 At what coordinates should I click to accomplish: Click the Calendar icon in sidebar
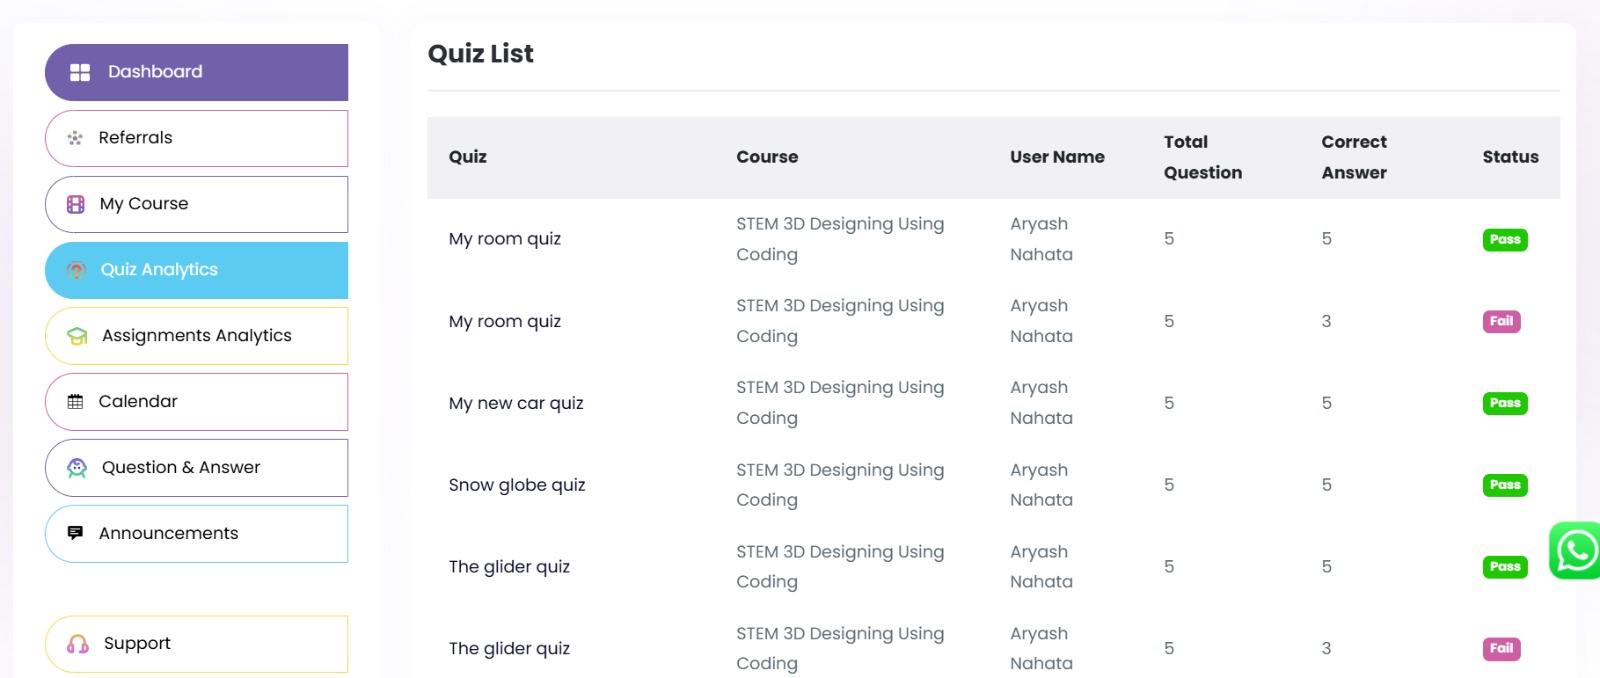coord(75,402)
